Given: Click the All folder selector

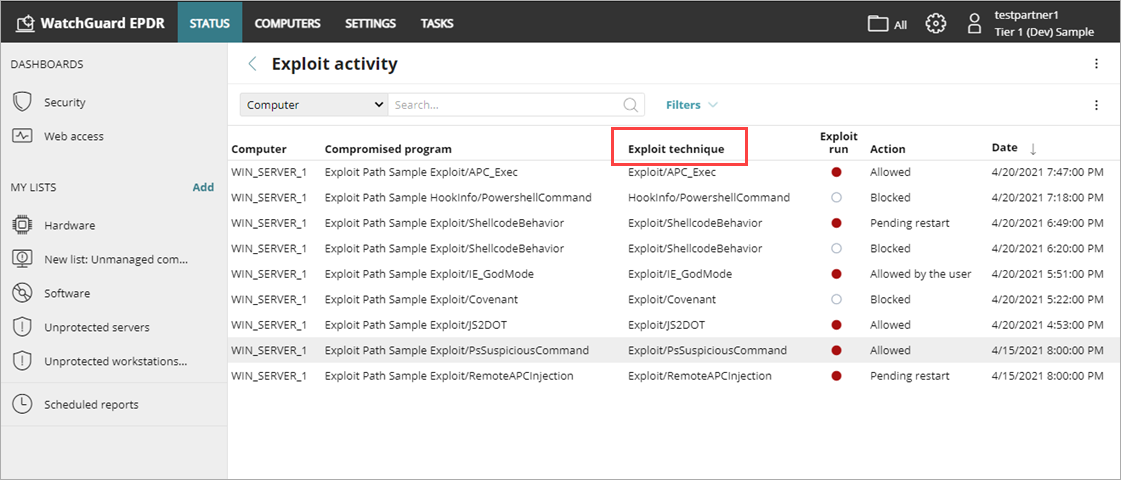Looking at the screenshot, I should (887, 24).
